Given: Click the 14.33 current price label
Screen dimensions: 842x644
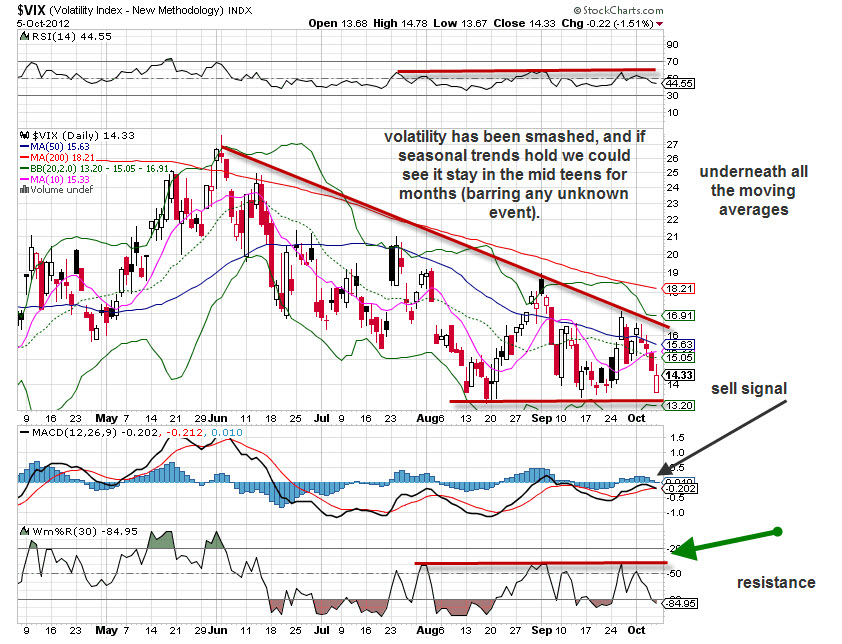Looking at the screenshot, I should 680,376.
